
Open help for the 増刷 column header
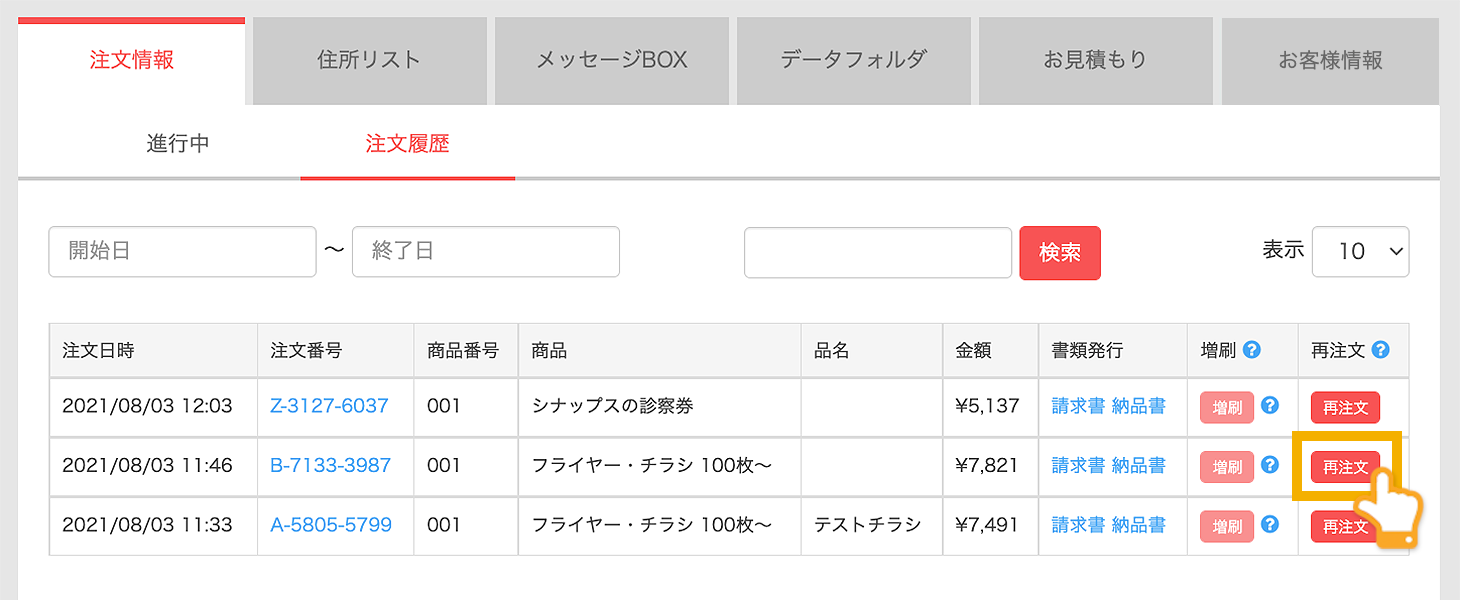1251,350
